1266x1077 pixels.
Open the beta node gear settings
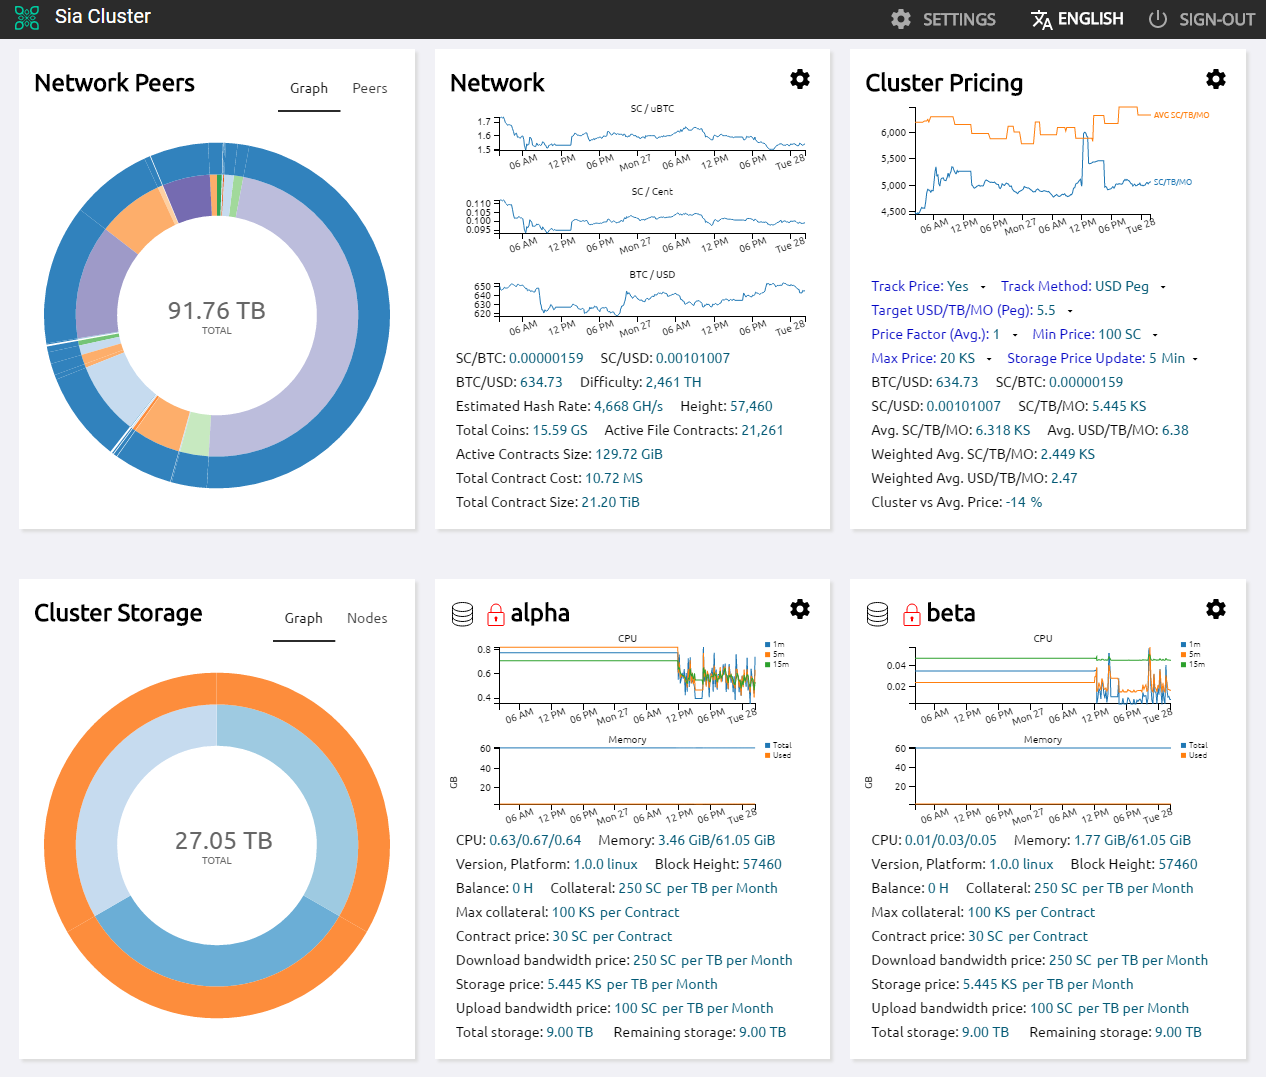(x=1216, y=609)
